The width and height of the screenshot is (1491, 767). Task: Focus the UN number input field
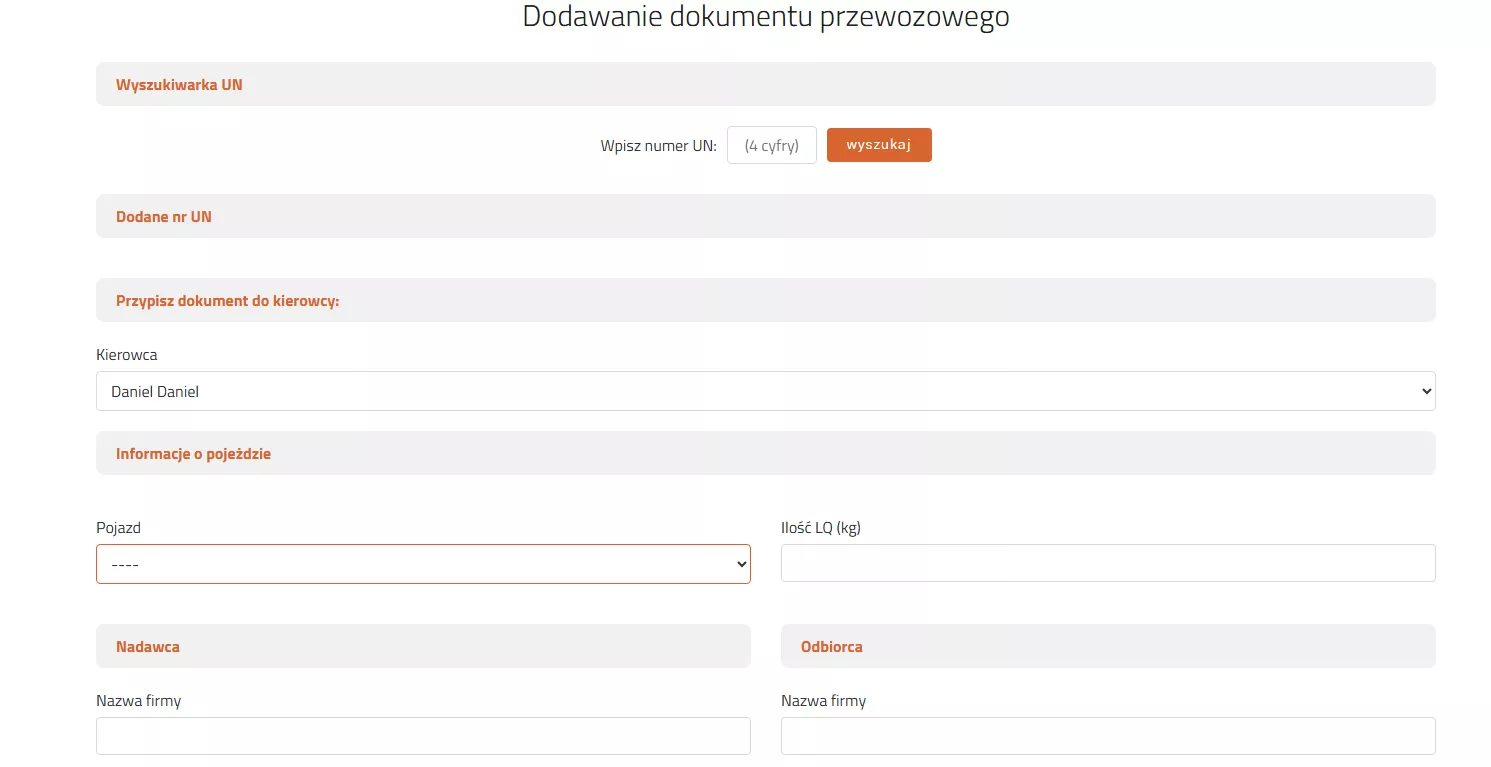coord(771,145)
